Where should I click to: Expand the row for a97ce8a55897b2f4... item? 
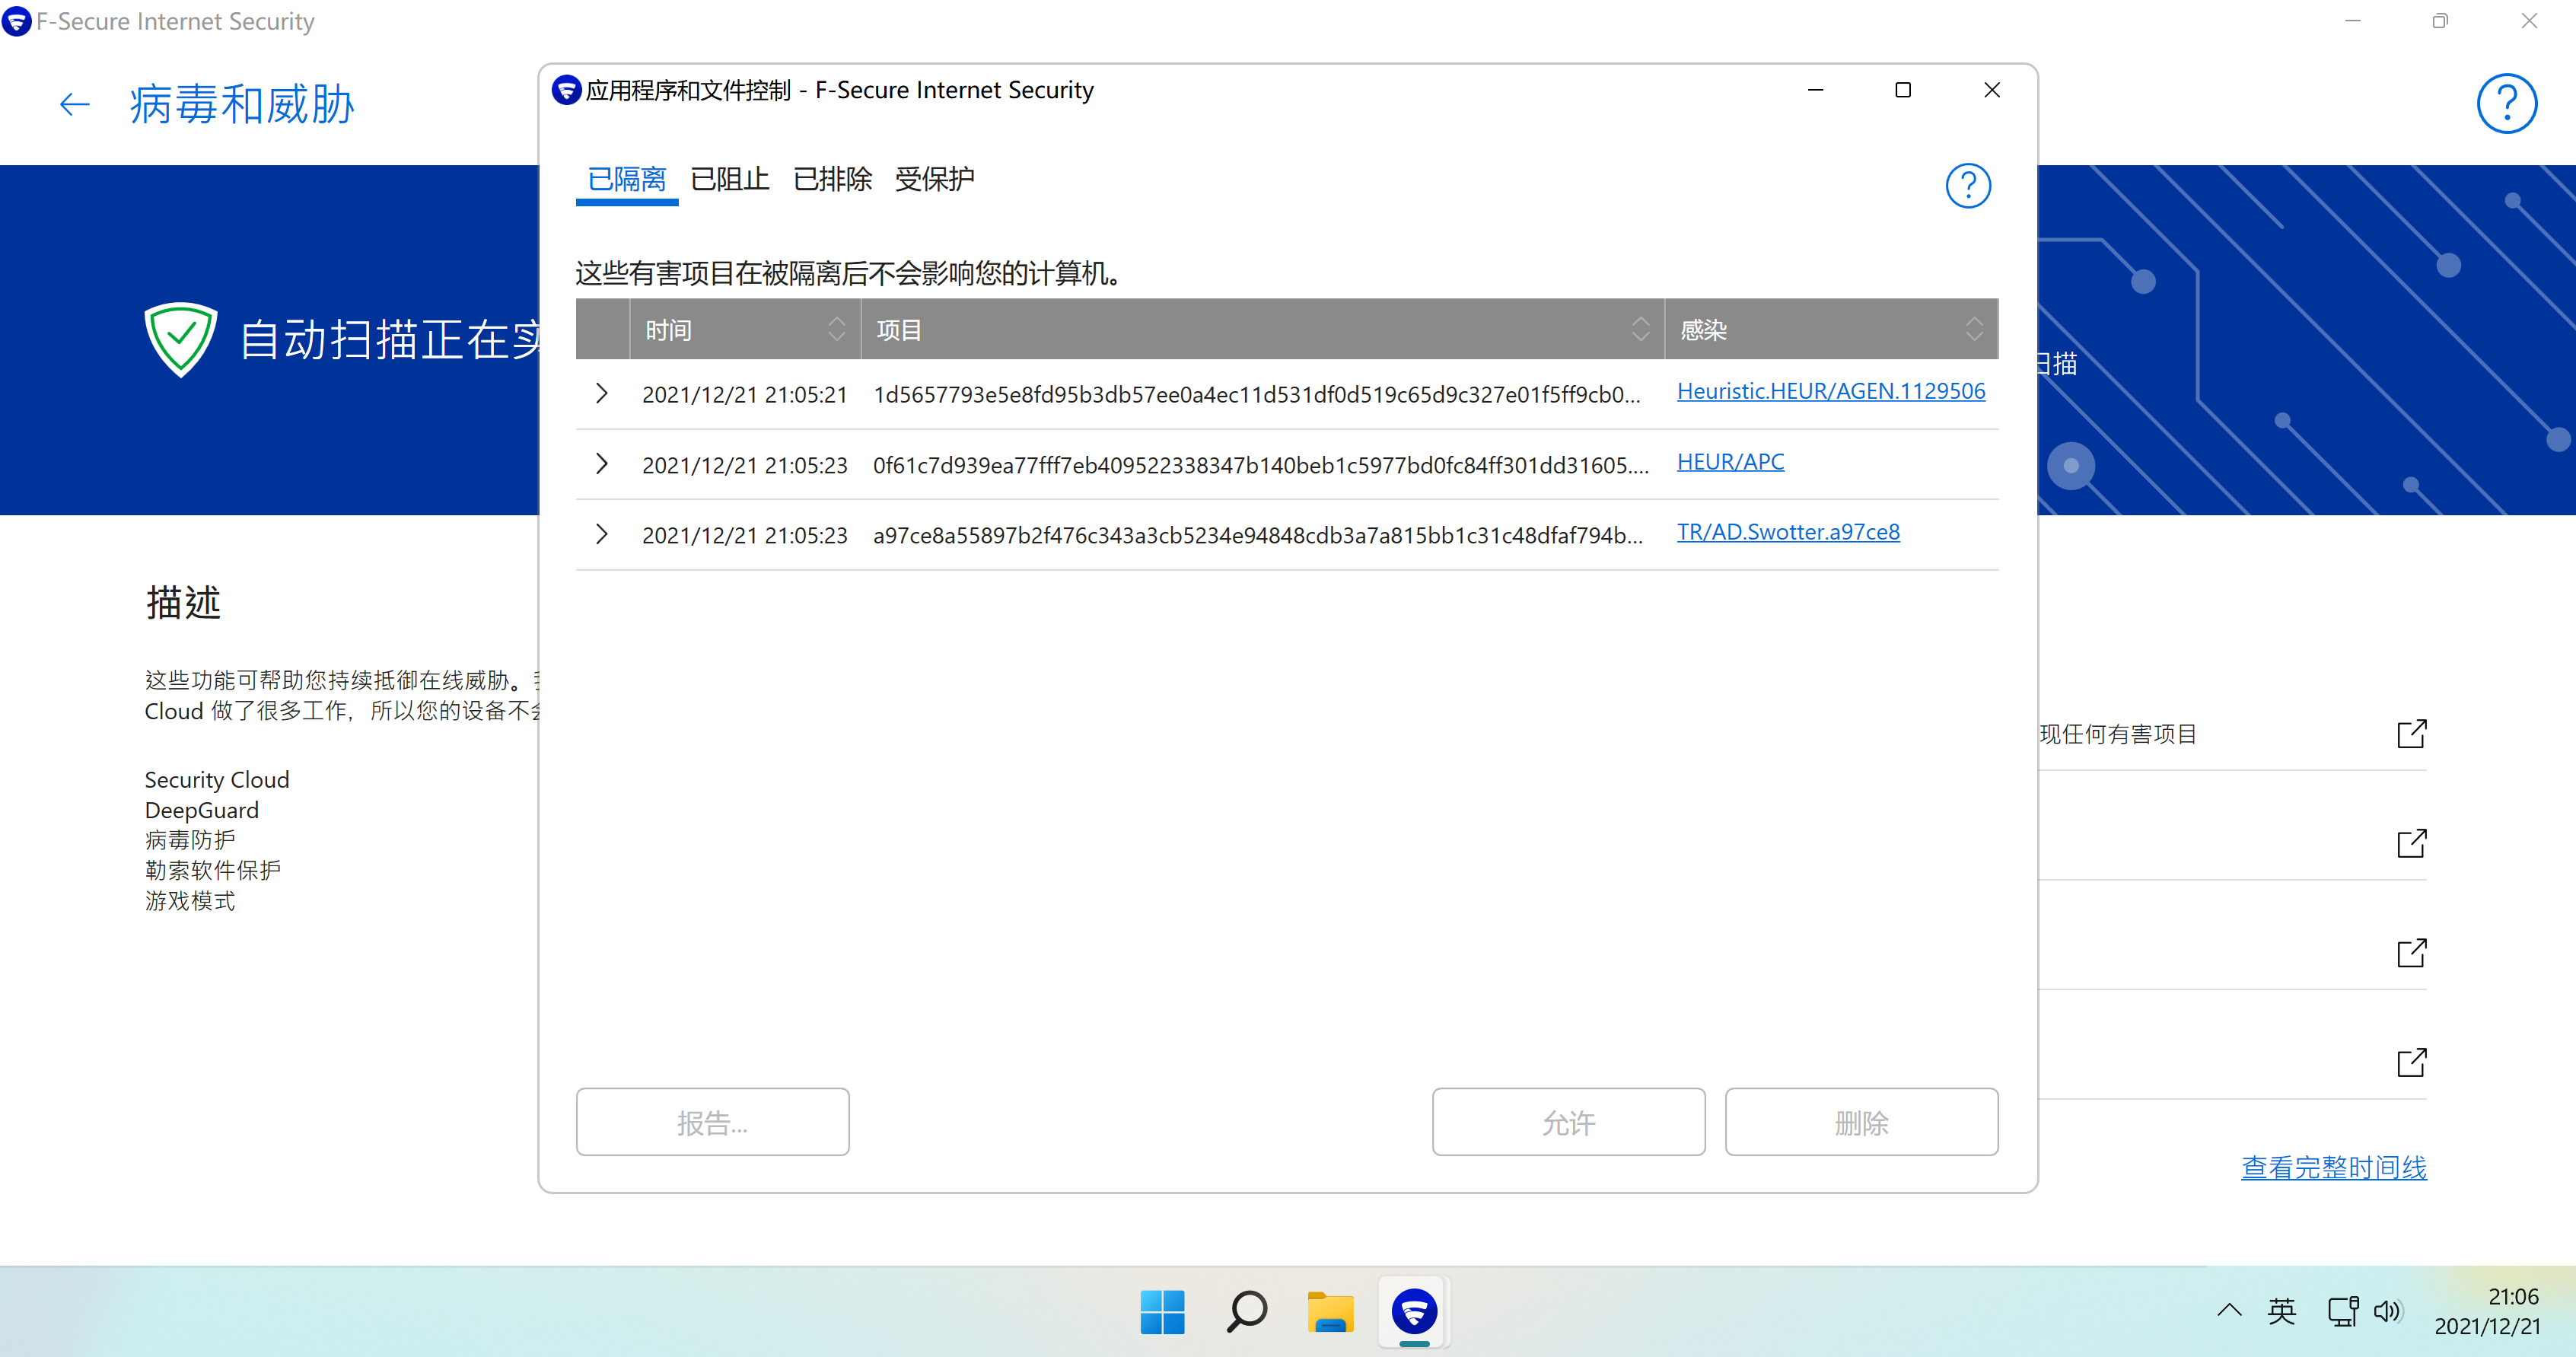pyautogui.click(x=601, y=534)
